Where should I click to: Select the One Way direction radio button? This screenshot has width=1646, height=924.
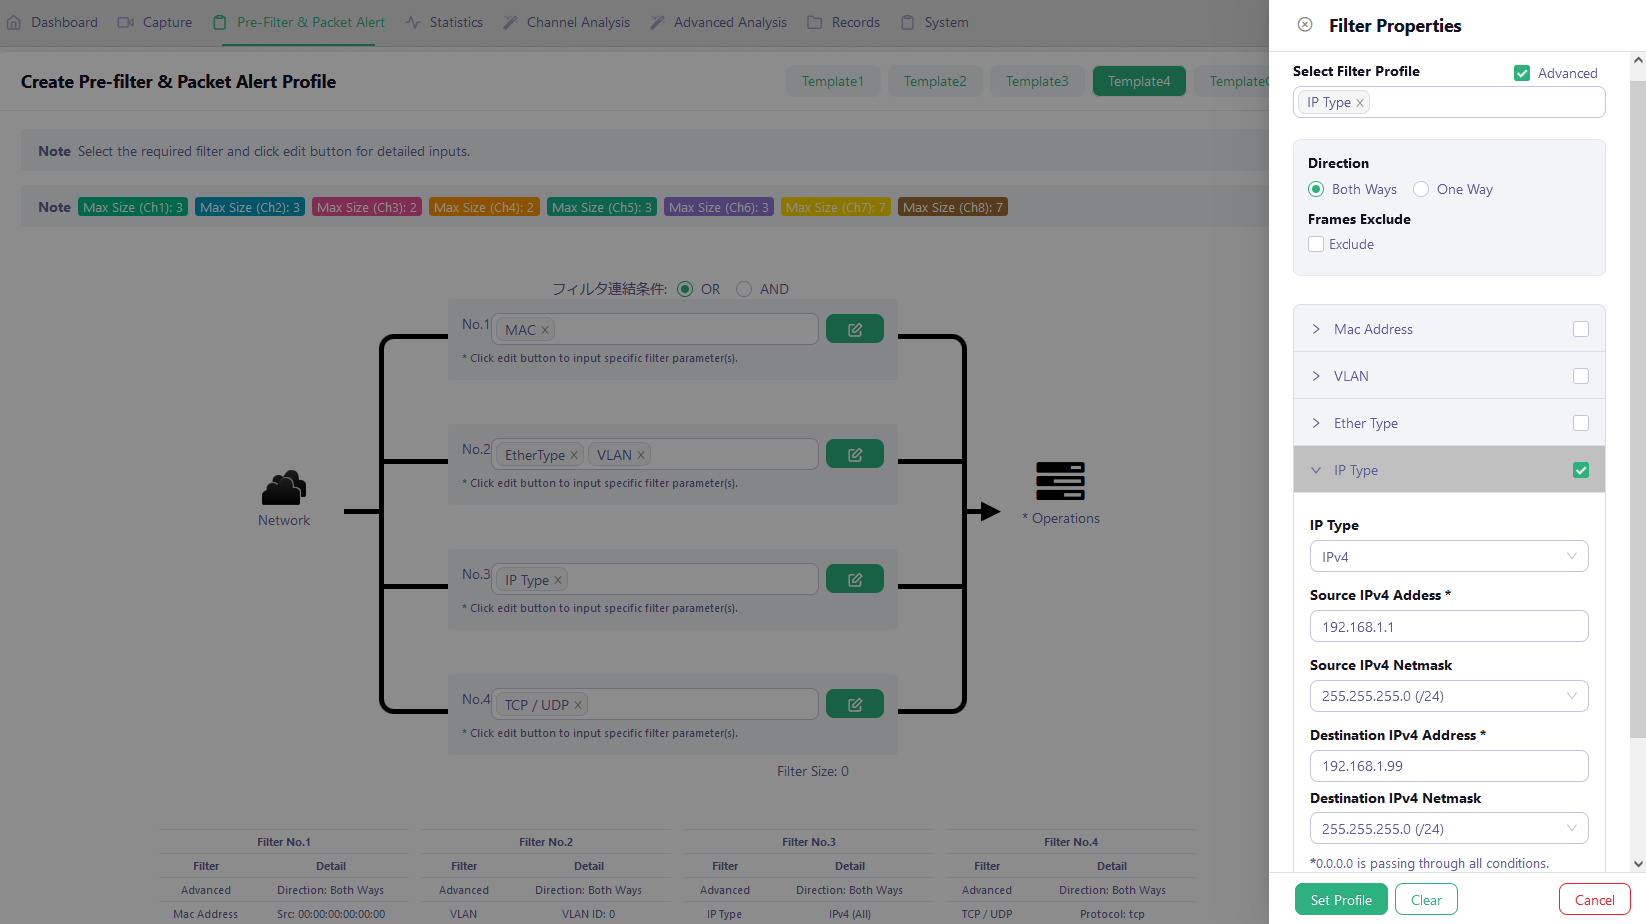[1421, 189]
